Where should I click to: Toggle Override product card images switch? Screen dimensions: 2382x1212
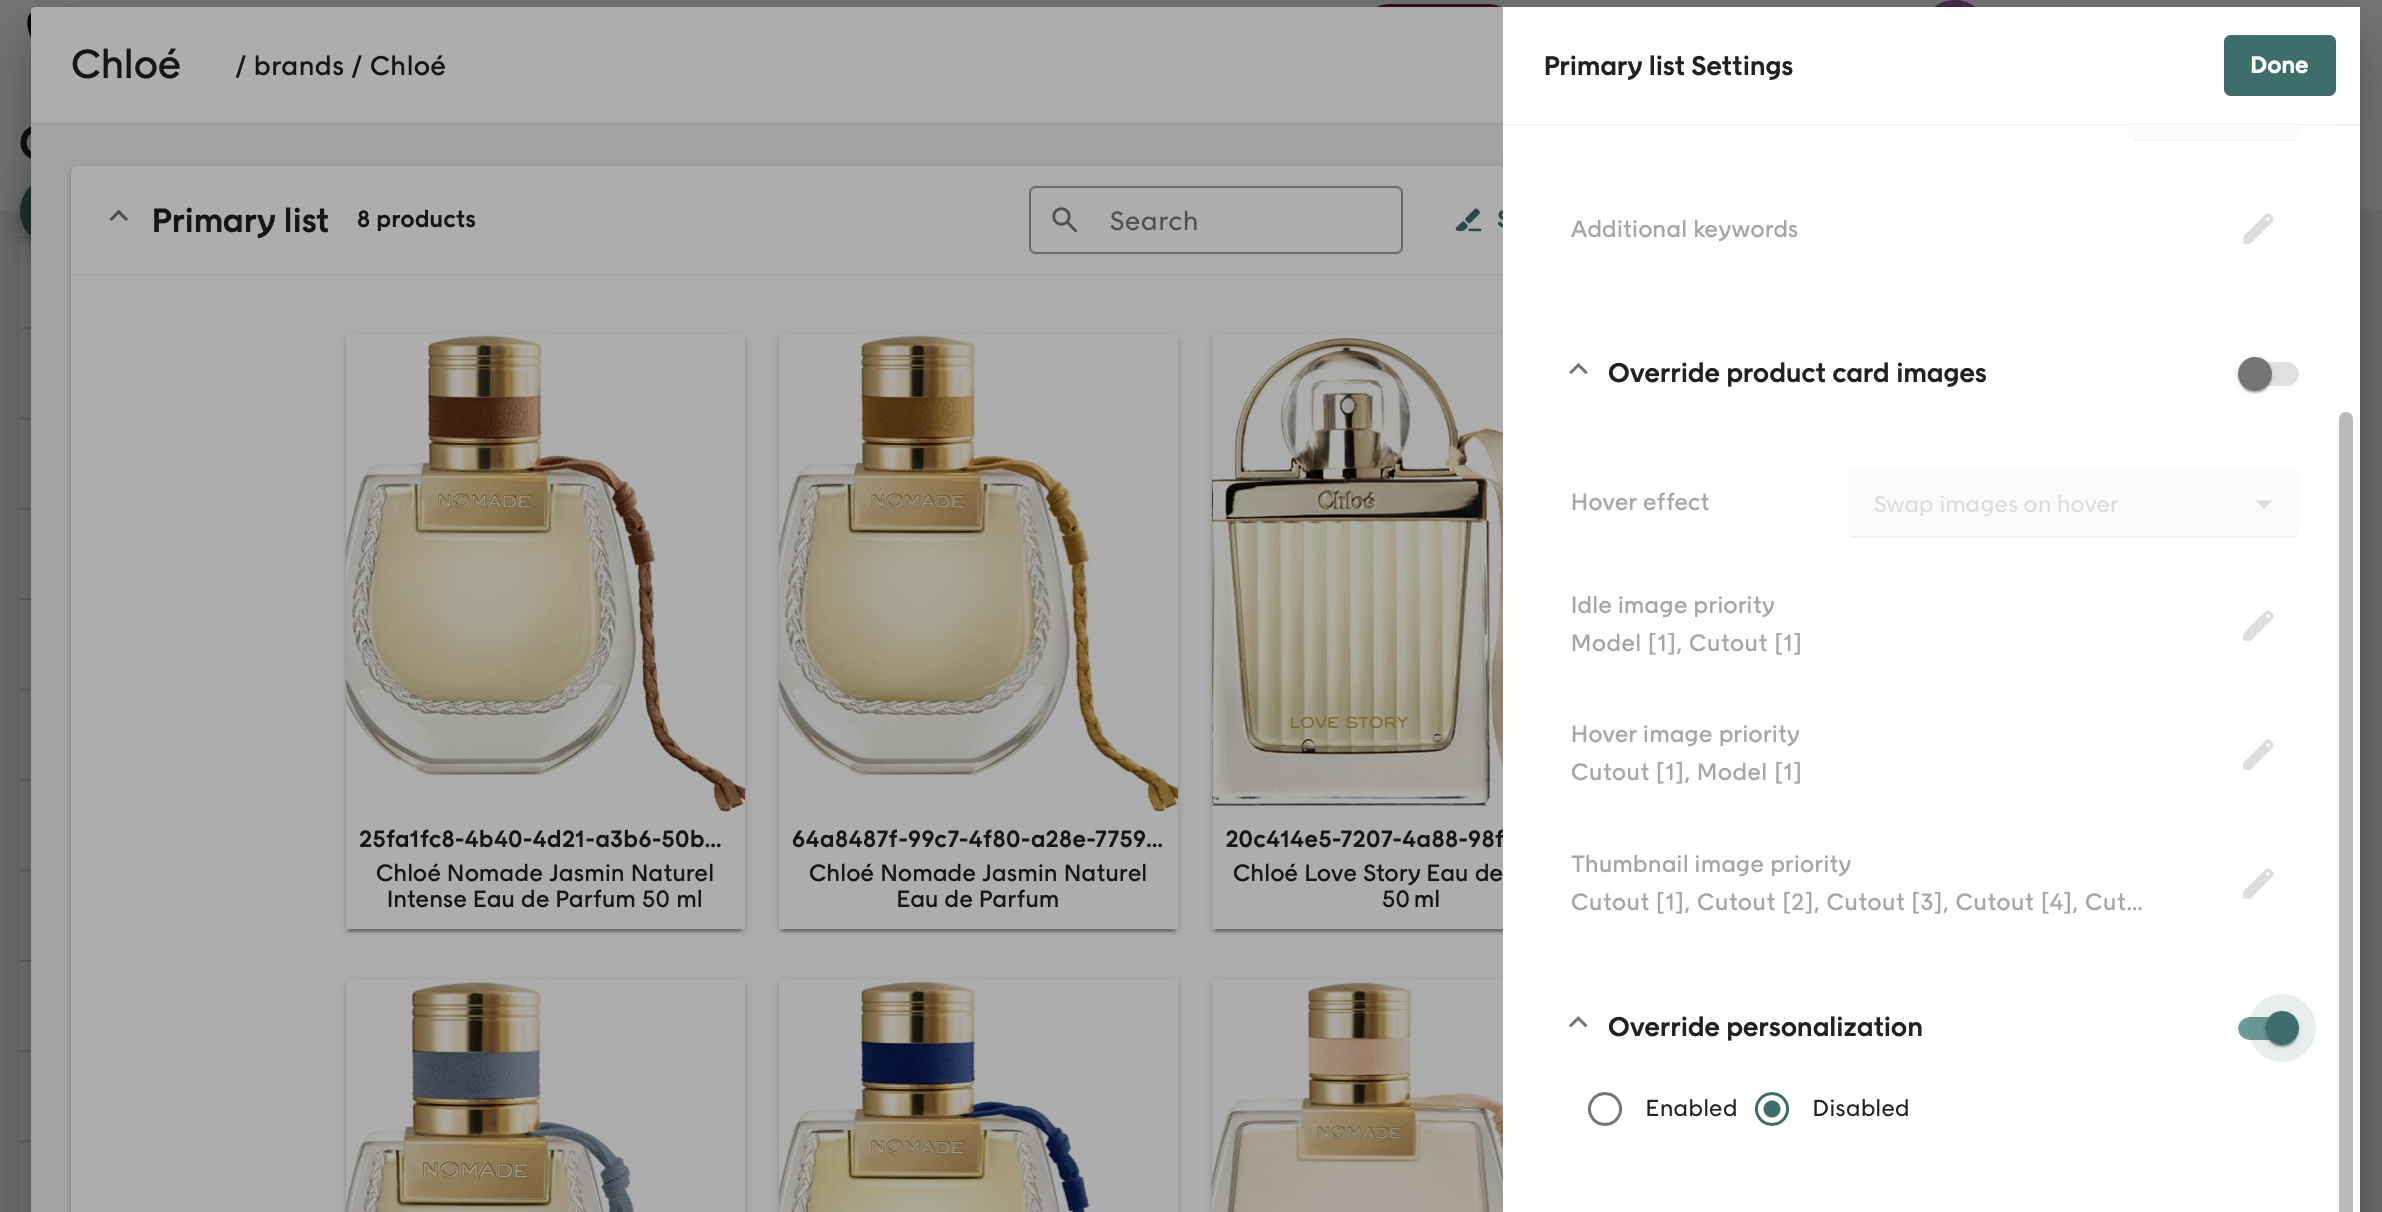[2267, 374]
